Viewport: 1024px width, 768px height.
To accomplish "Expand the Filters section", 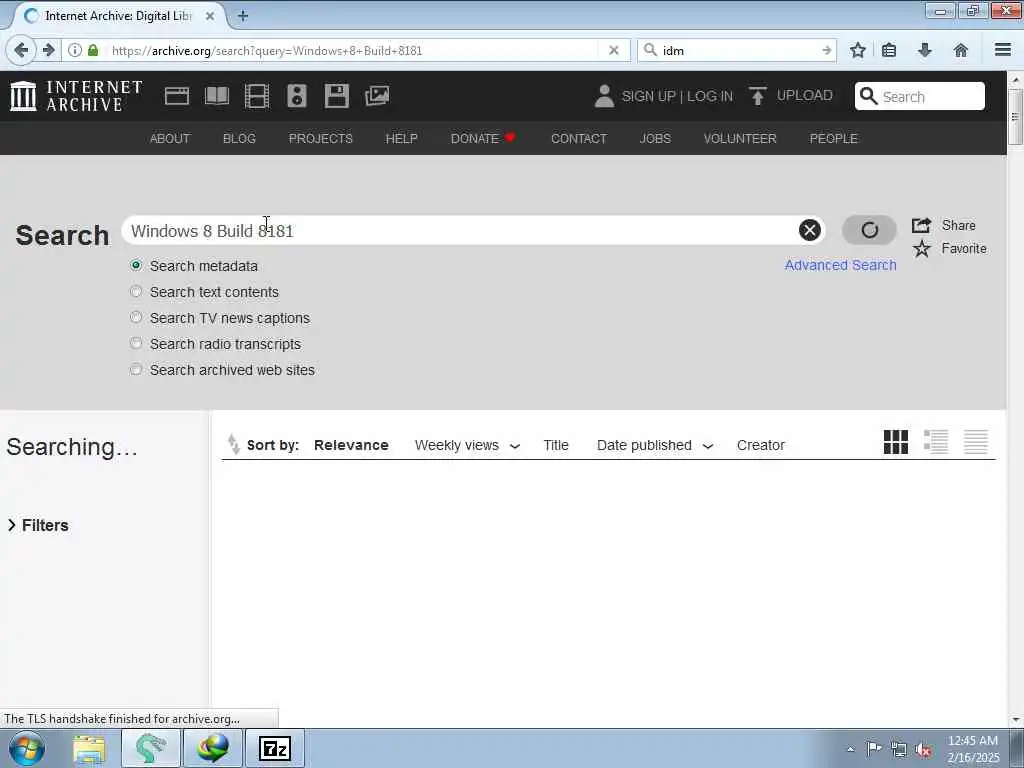I will [x=38, y=525].
